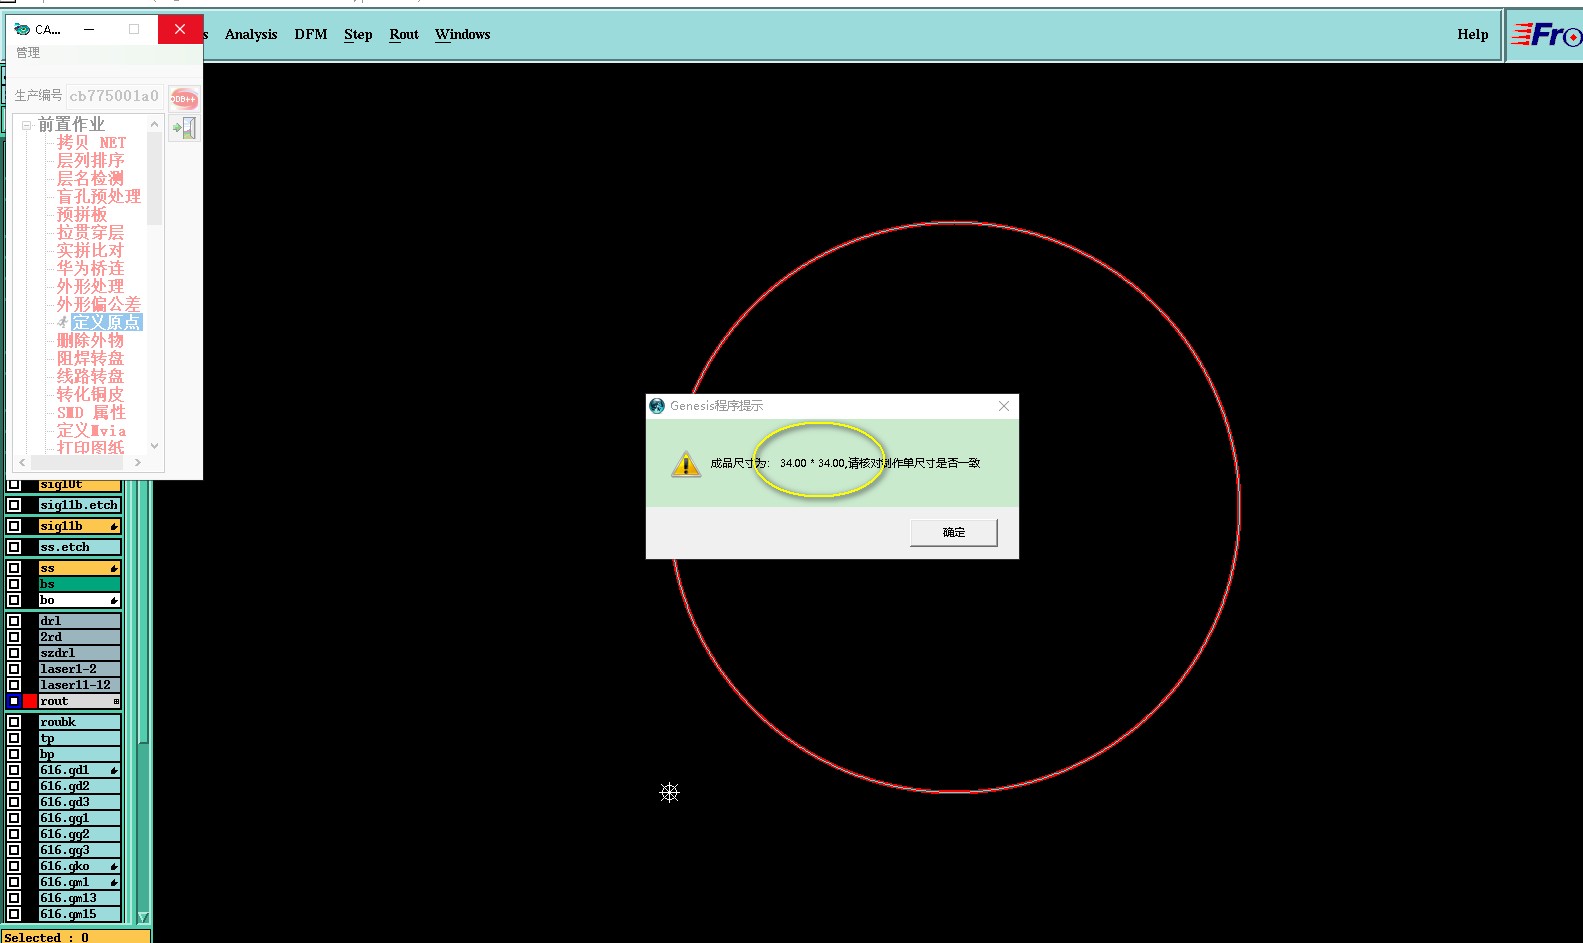Select the 阻焊转盘 tree item
This screenshot has height=943, width=1583.
90,359
